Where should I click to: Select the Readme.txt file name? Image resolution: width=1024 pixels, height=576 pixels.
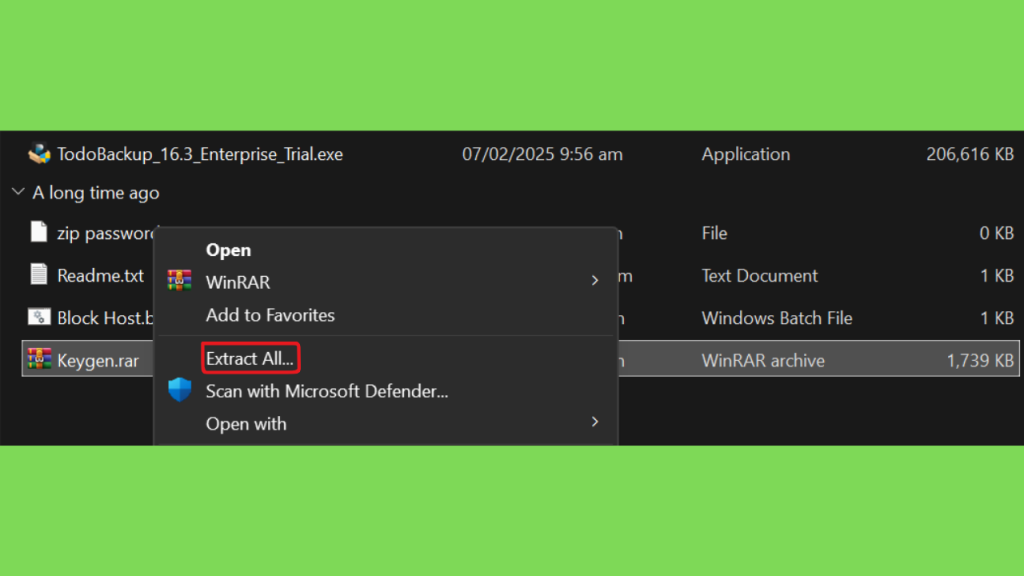101,276
